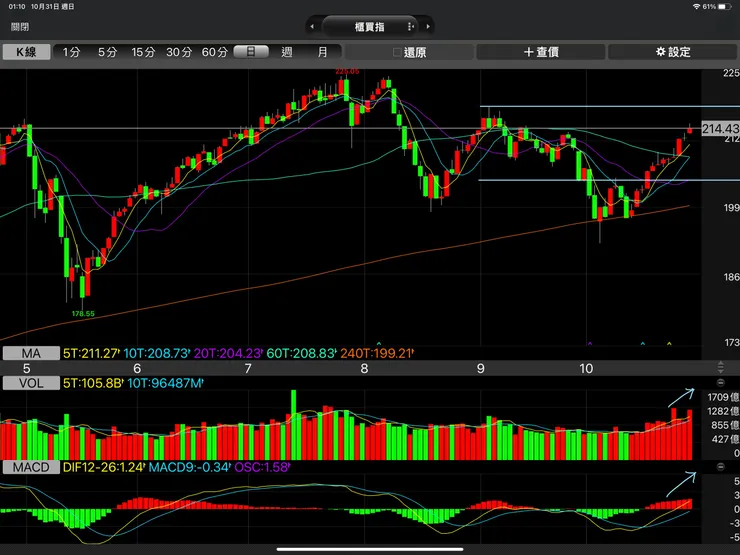Click month 10 on the time axis

pos(586,369)
